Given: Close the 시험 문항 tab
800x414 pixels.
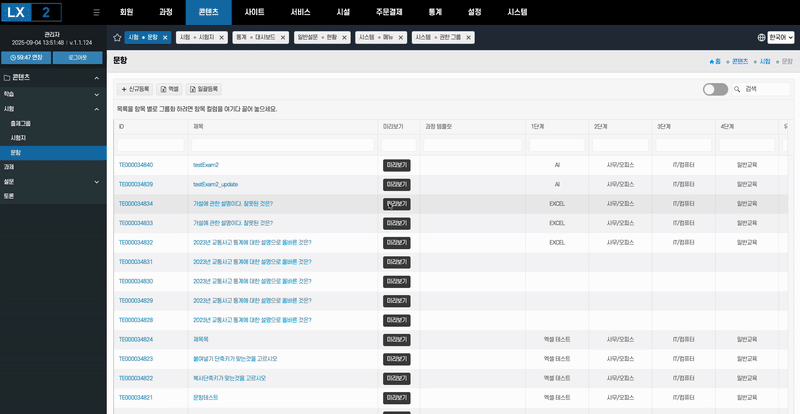Looking at the screenshot, I should [165, 36].
